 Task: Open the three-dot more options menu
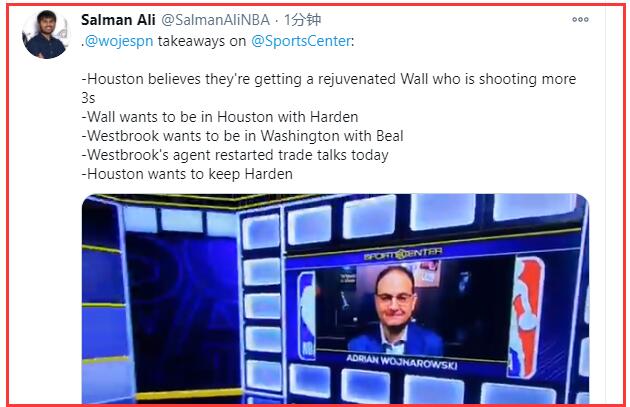click(x=580, y=19)
